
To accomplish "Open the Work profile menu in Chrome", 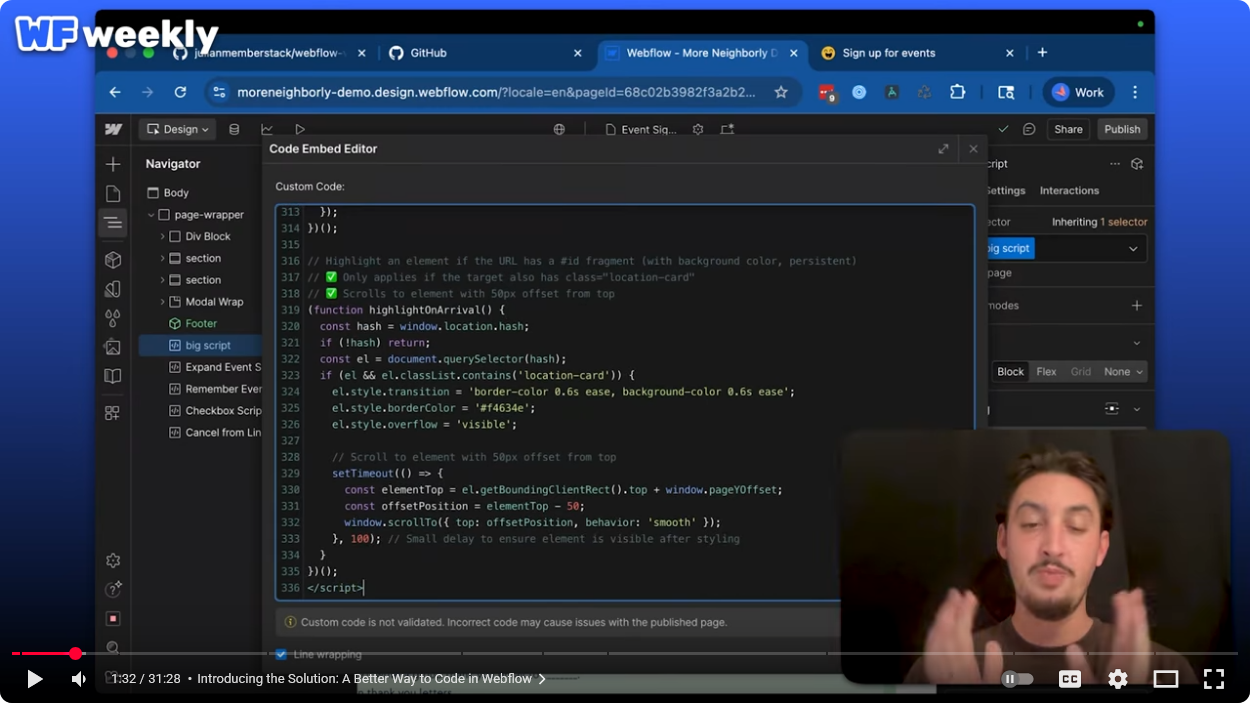I will 1078,92.
